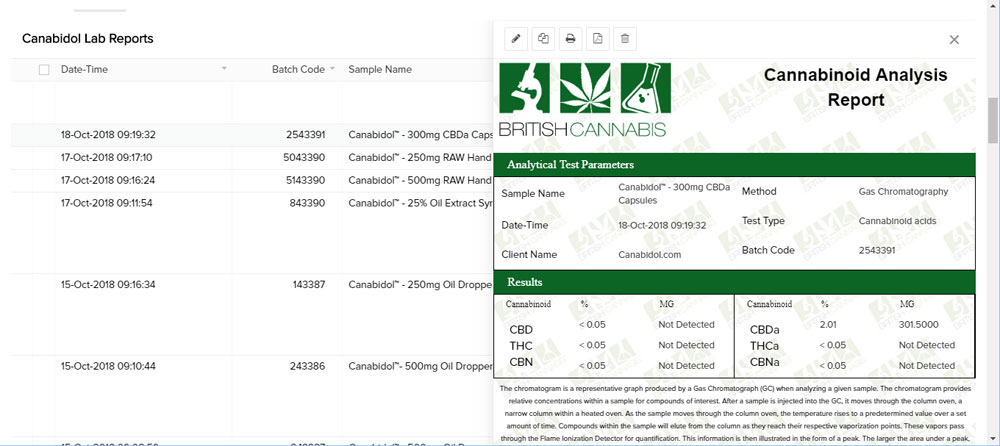Export report as PDF icon

pyautogui.click(x=598, y=39)
